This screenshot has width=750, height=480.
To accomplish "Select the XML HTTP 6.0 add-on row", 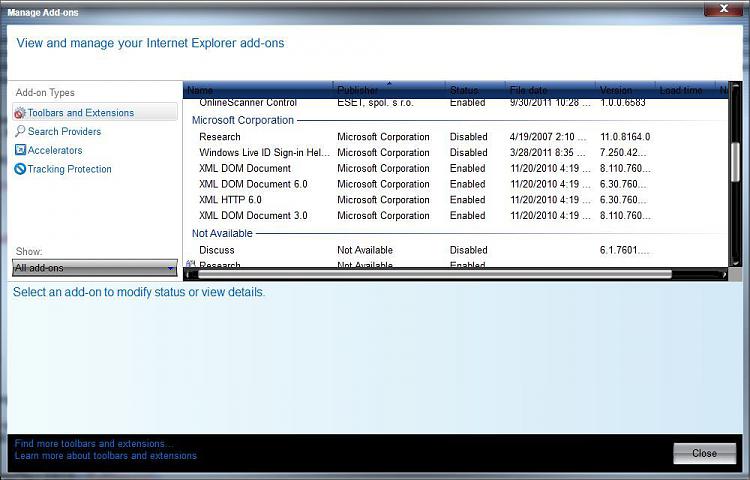I will [x=455, y=200].
